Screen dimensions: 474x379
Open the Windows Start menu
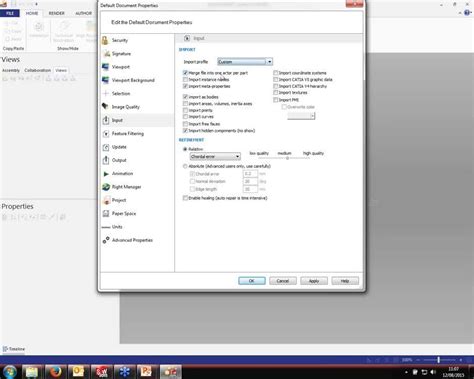pyautogui.click(x=10, y=372)
